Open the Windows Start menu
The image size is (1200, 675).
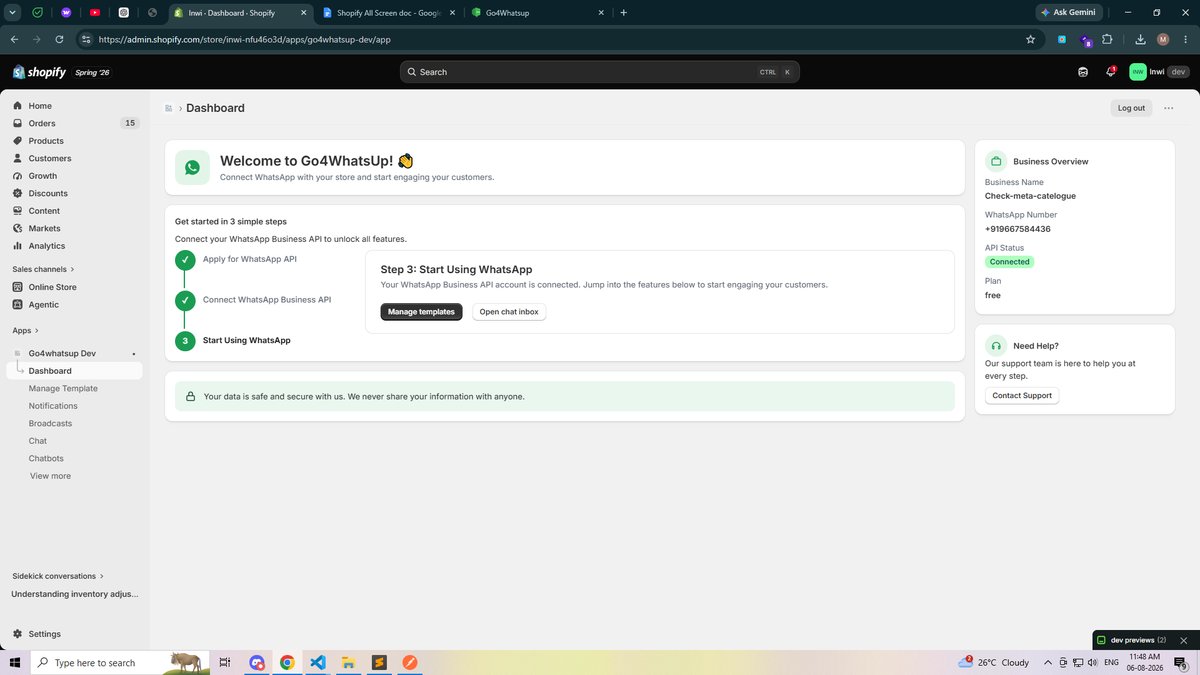(x=14, y=662)
